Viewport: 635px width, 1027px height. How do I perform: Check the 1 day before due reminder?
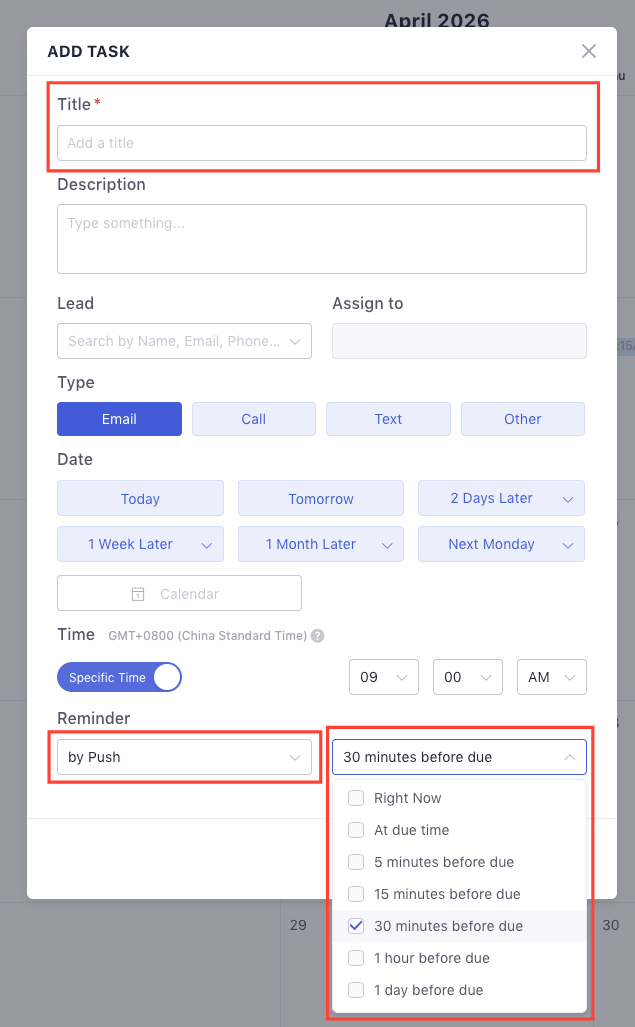pos(356,990)
